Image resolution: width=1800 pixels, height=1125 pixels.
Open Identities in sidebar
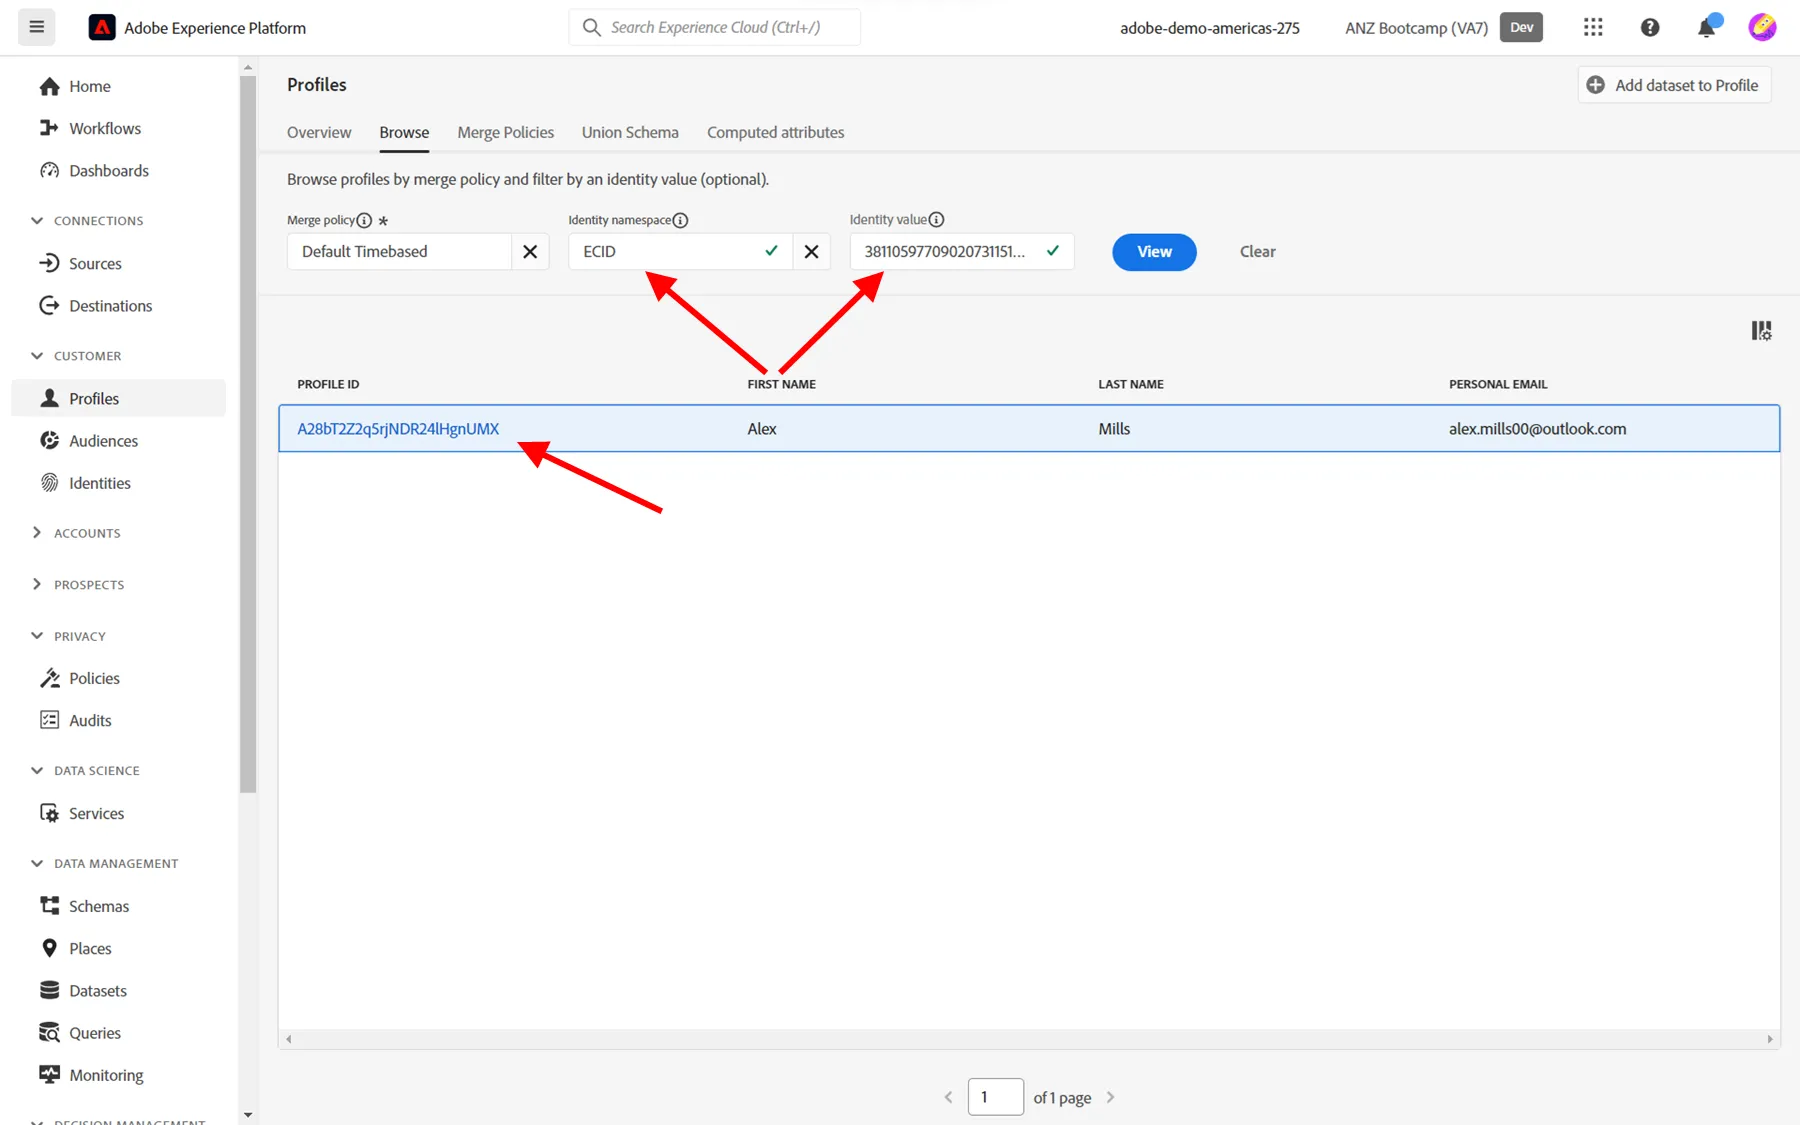(99, 483)
